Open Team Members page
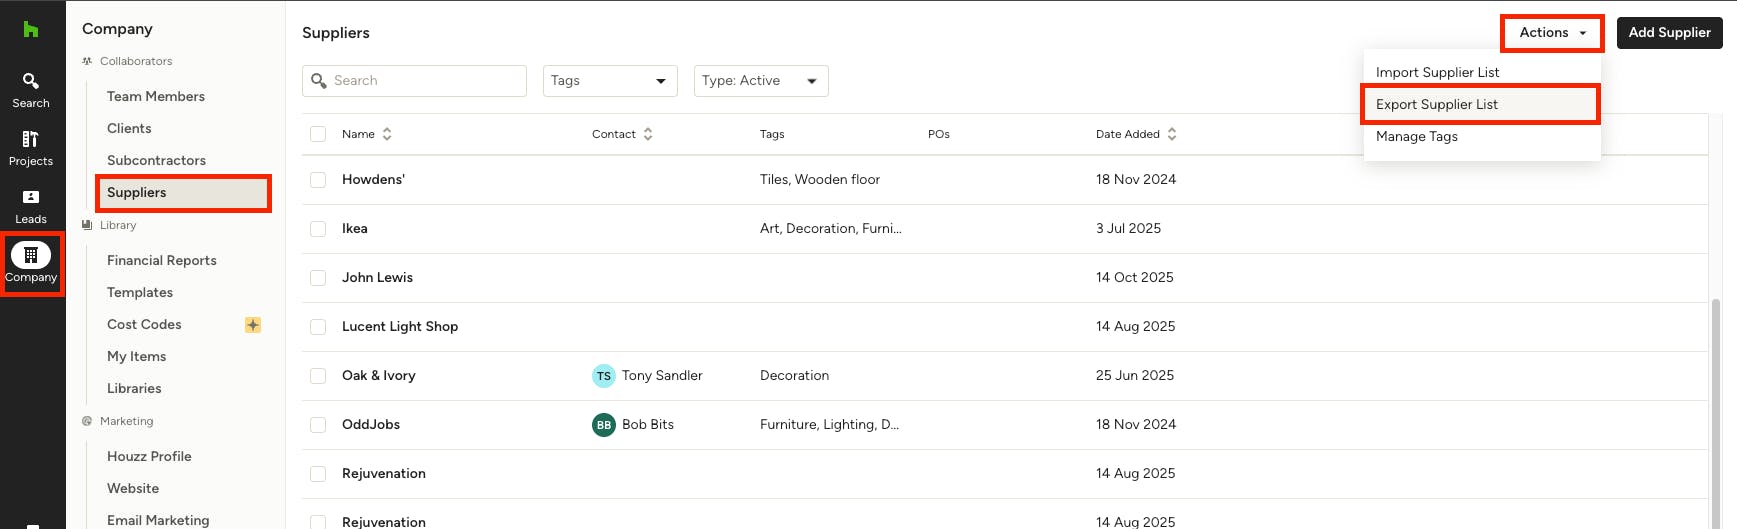 click(156, 97)
